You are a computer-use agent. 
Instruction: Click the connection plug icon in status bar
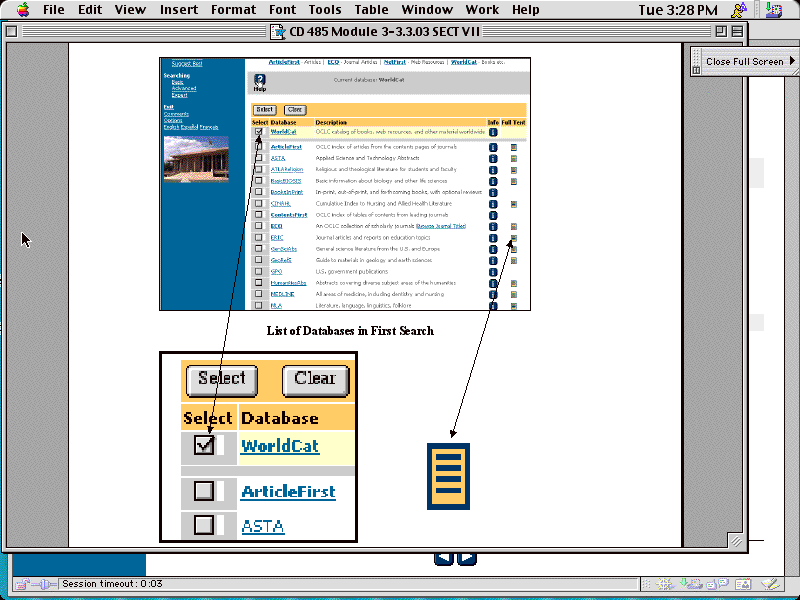coord(45,584)
